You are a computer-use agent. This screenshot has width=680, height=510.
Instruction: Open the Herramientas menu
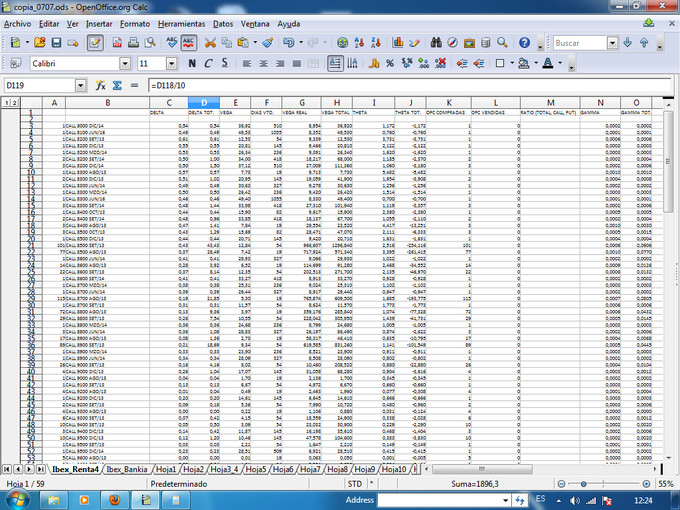pyautogui.click(x=181, y=22)
